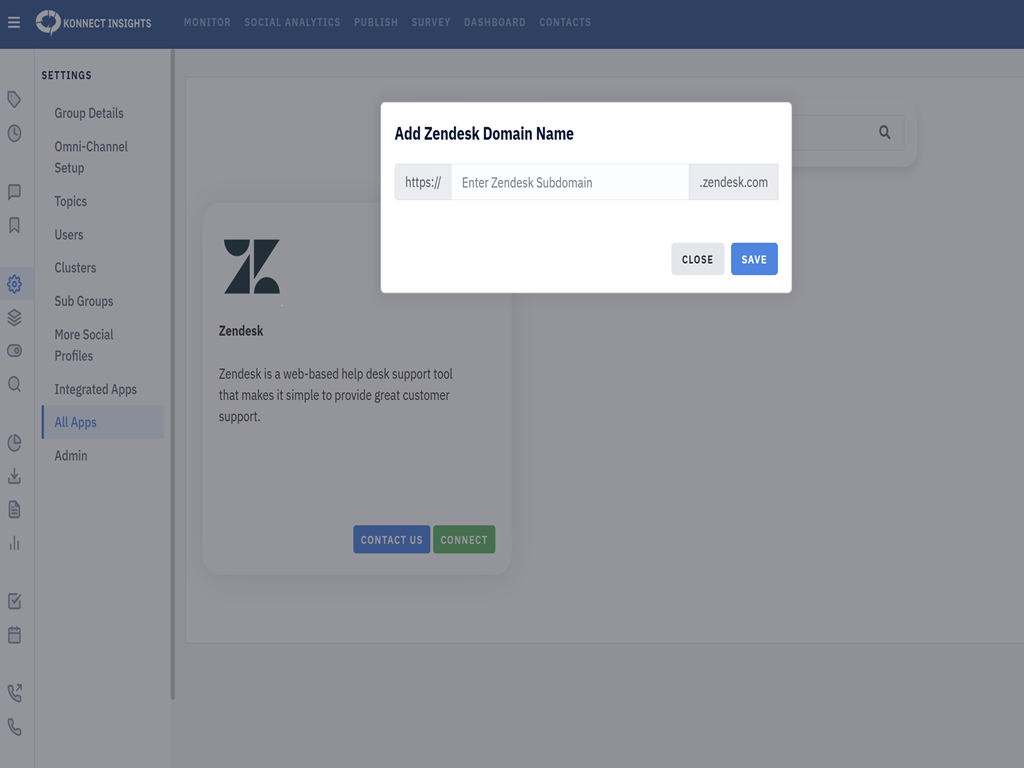Open the pie chart reports icon
The image size is (1024, 768).
coord(14,442)
